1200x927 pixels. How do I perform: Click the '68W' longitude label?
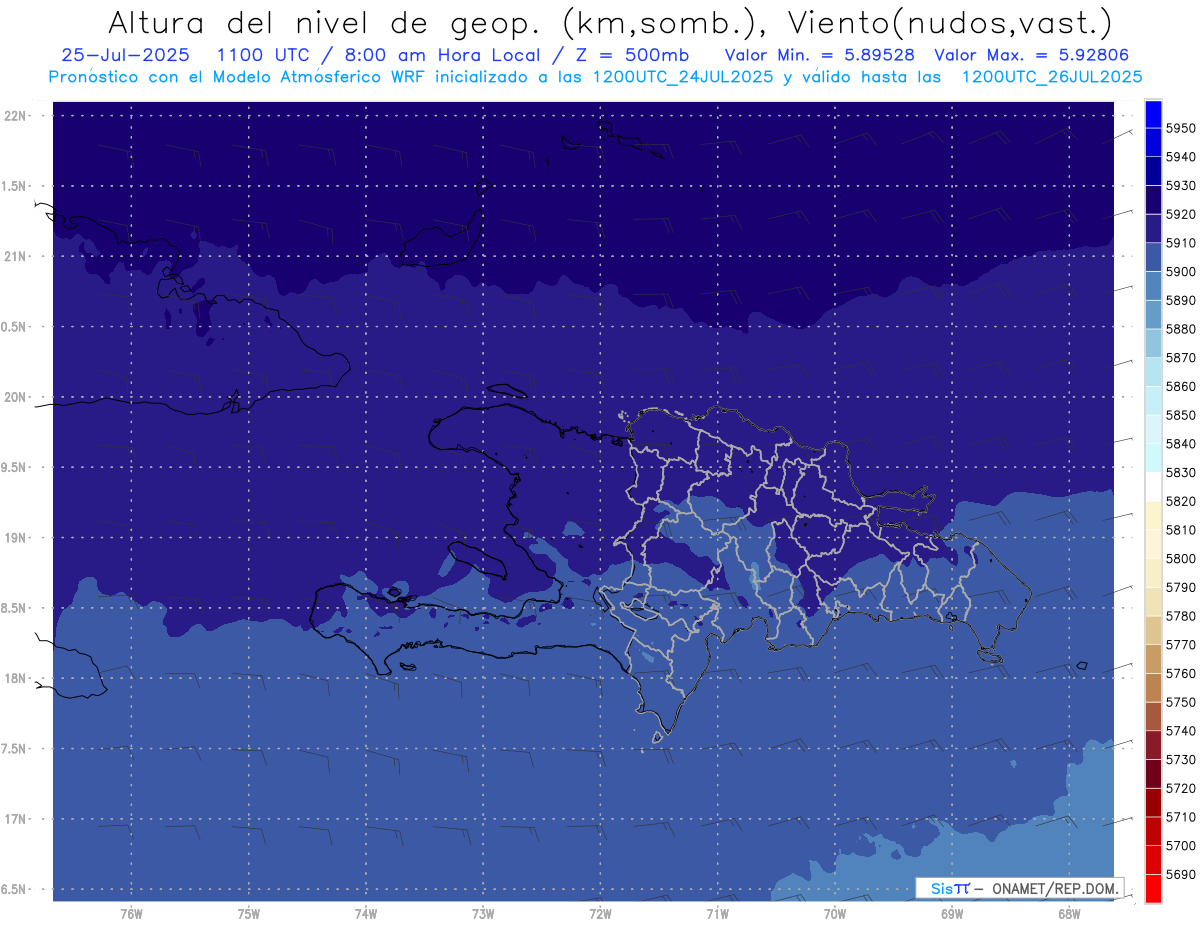click(x=1069, y=914)
